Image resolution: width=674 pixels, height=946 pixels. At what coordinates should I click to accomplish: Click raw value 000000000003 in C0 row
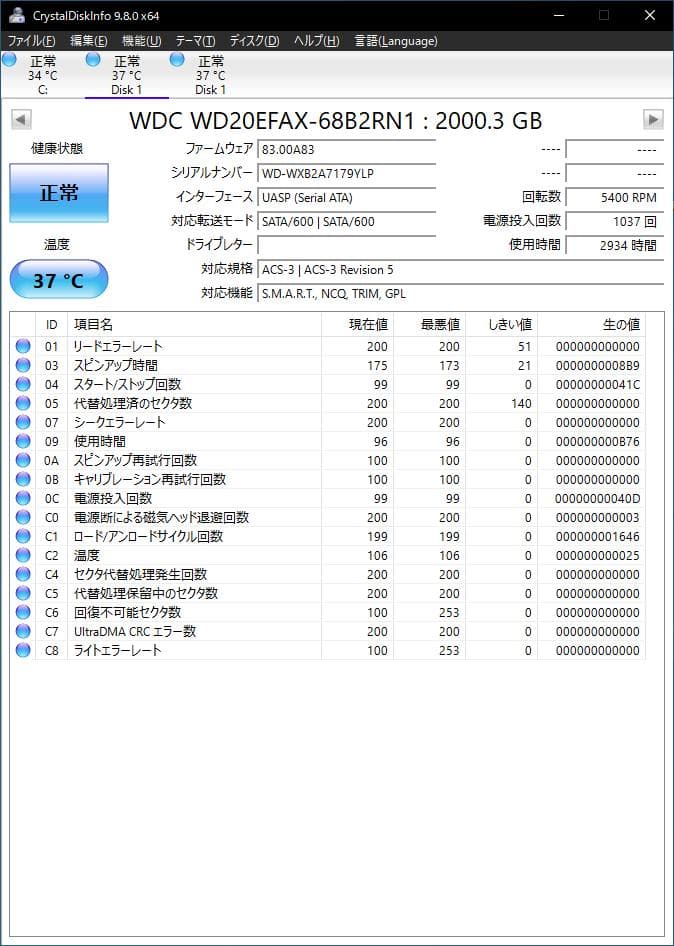597,517
